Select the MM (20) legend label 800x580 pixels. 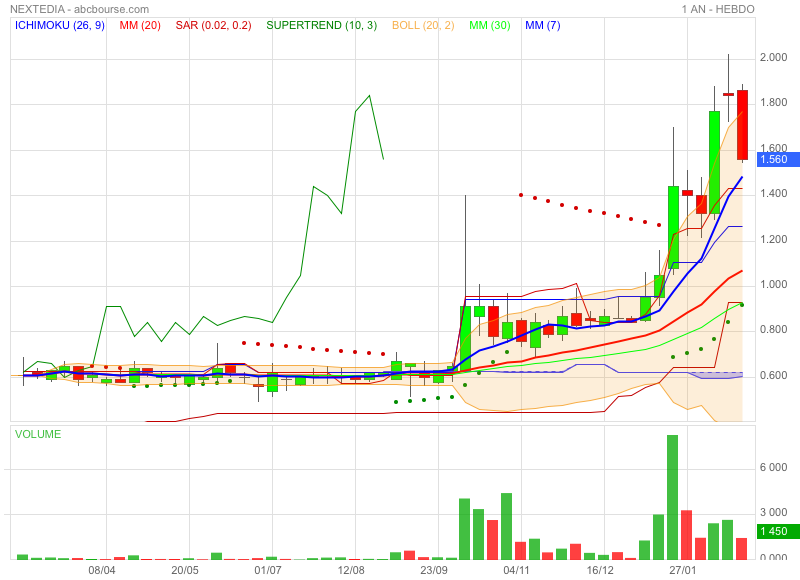(x=140, y=25)
